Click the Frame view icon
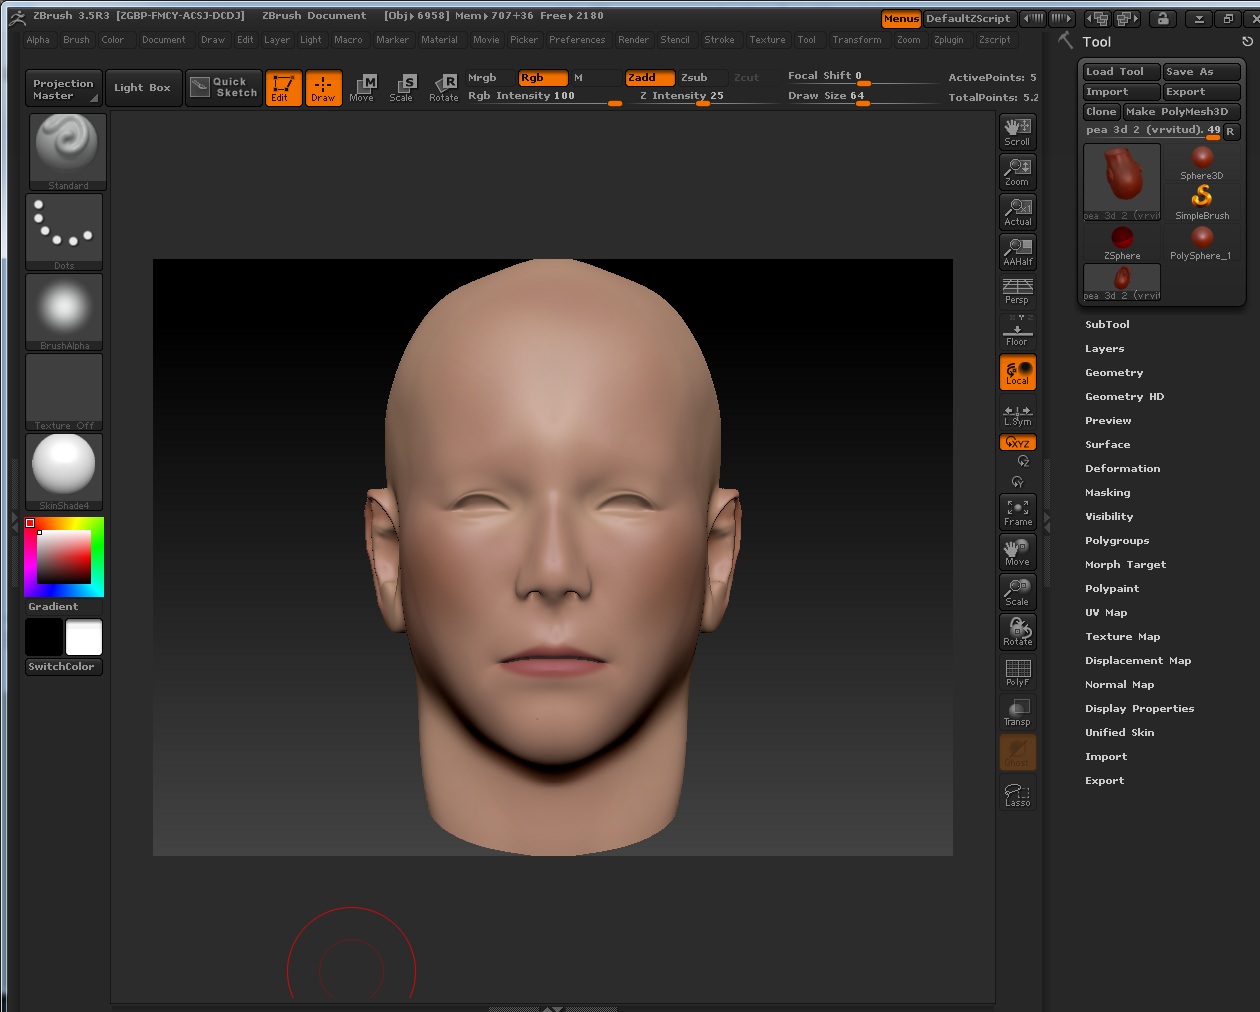 (1017, 512)
